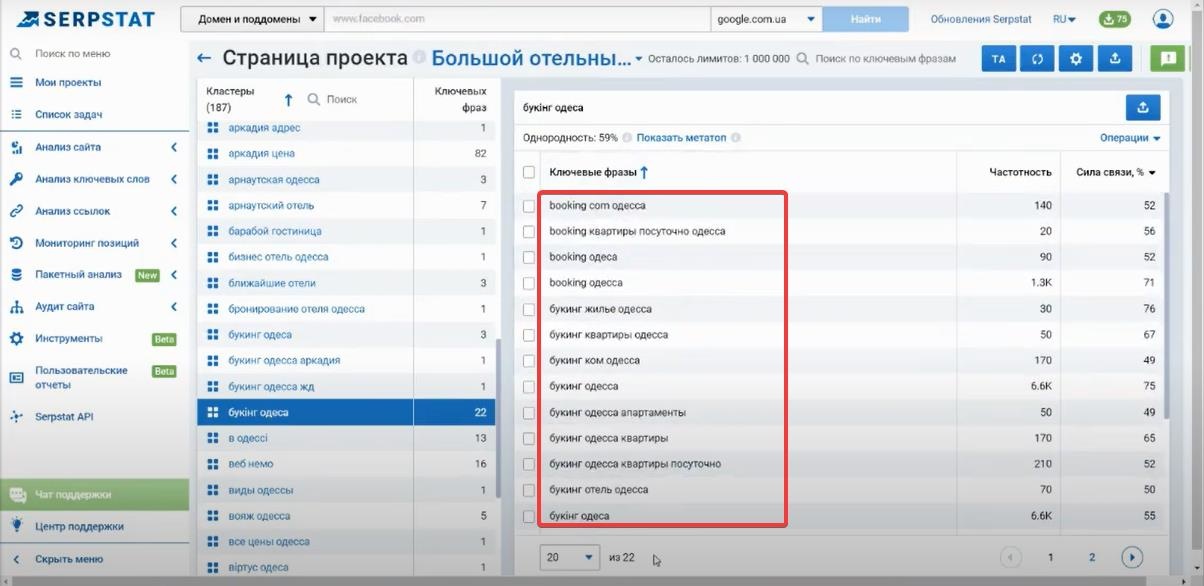Open the downloads counter badge showing 75

click(1114, 19)
